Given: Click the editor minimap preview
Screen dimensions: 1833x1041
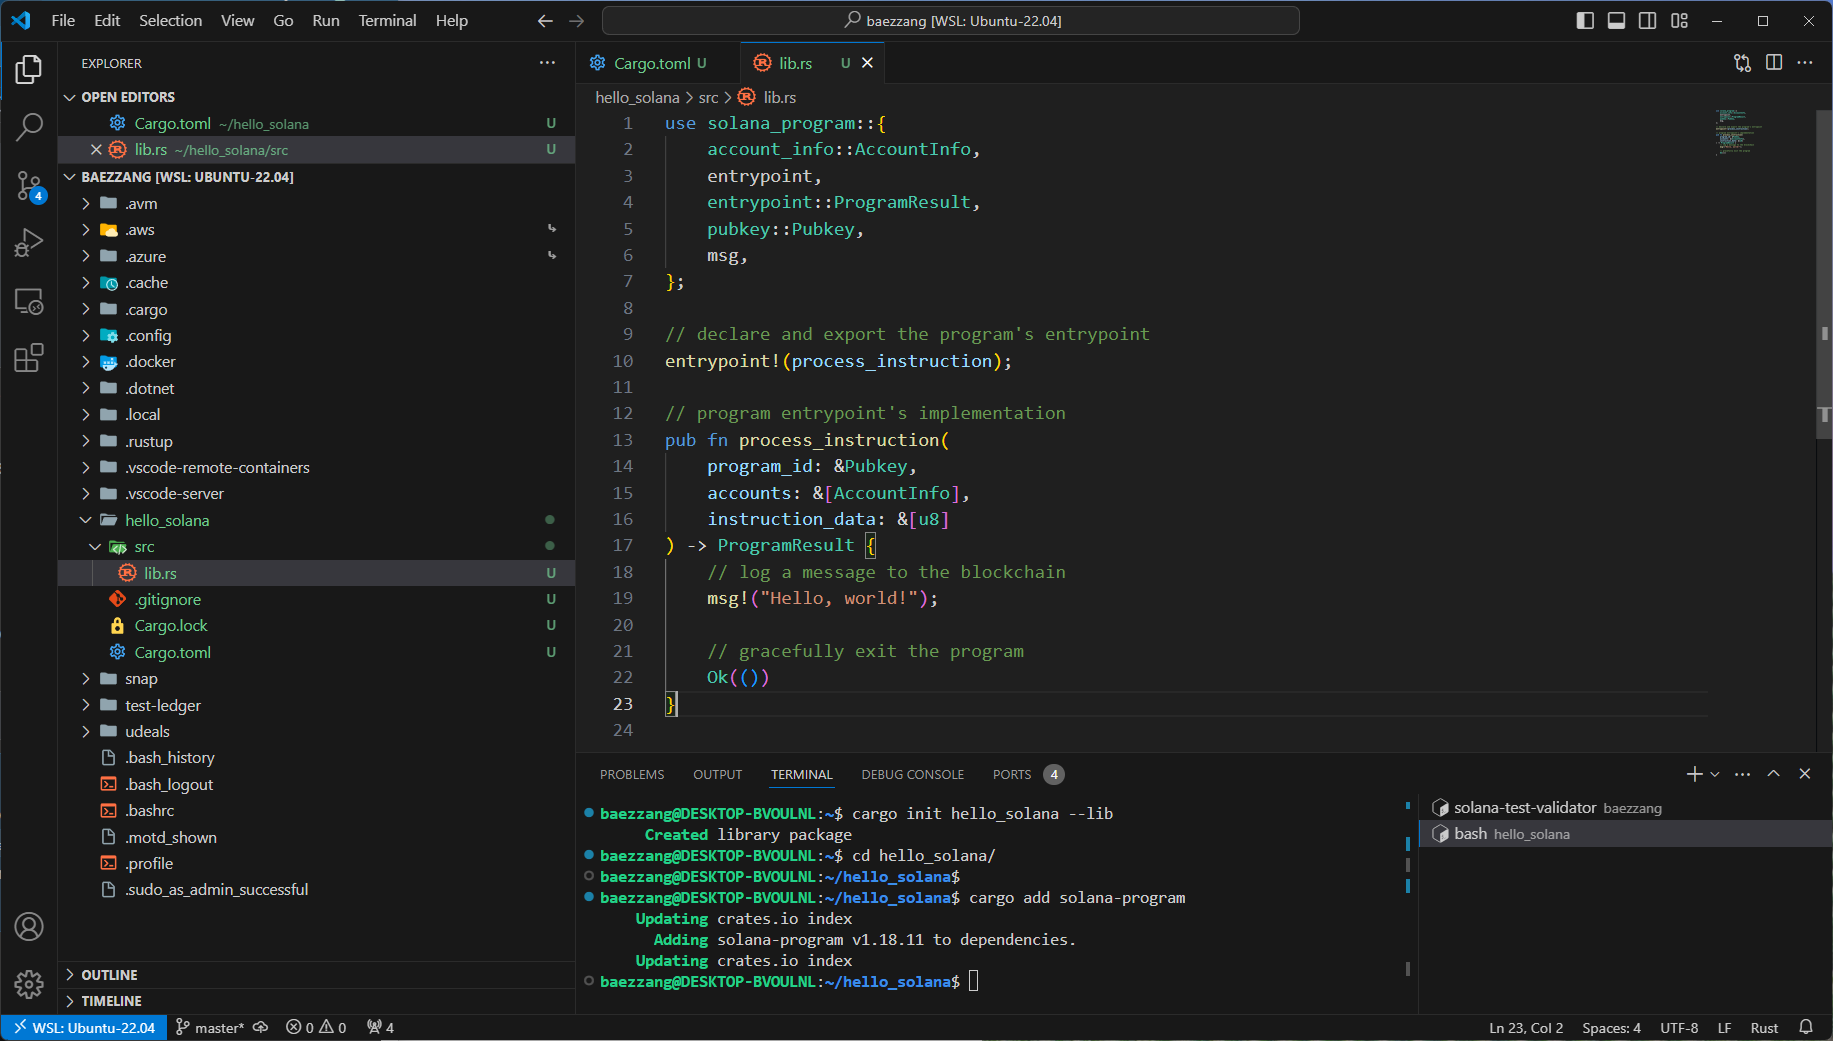Looking at the screenshot, I should click(x=1740, y=132).
